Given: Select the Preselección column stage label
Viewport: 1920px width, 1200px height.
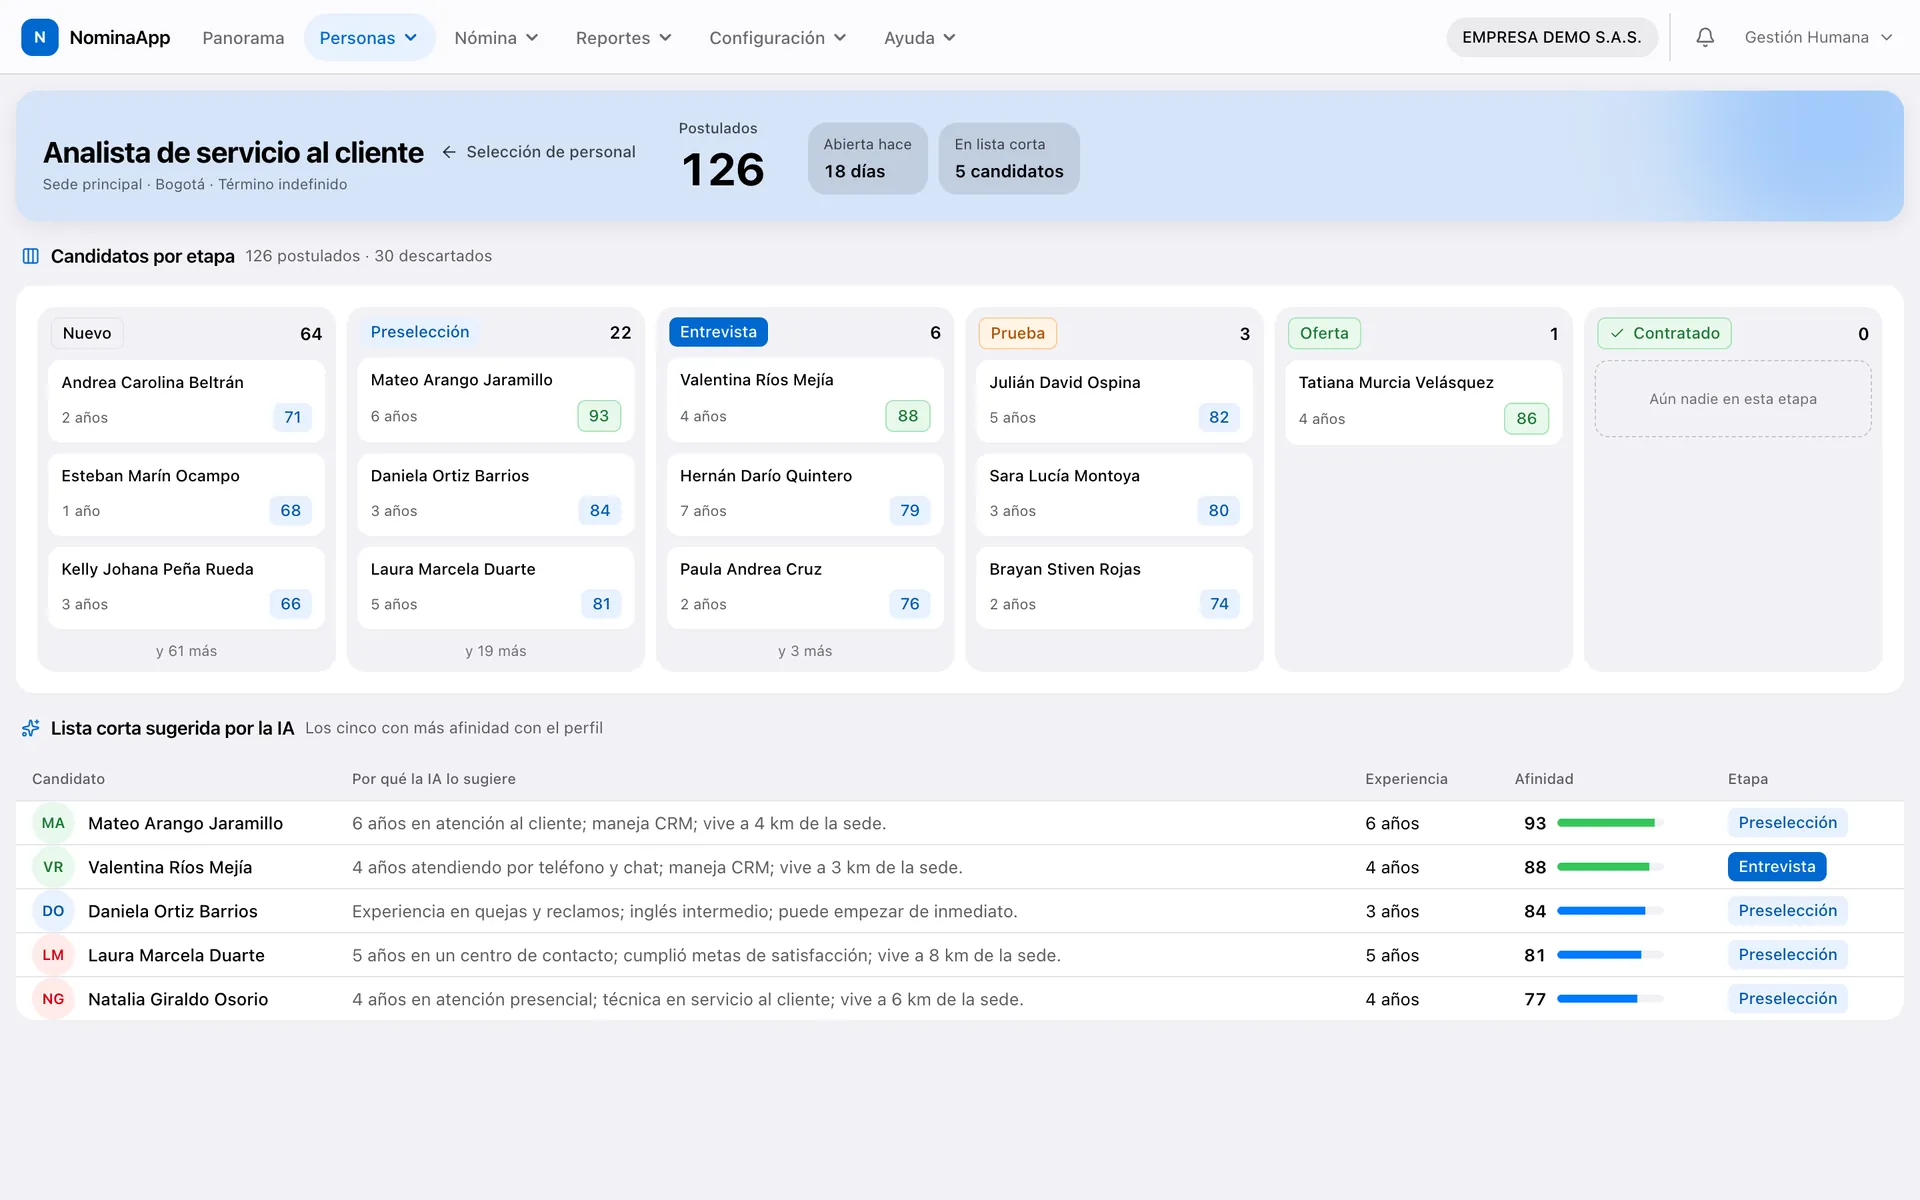Looking at the screenshot, I should coord(420,332).
